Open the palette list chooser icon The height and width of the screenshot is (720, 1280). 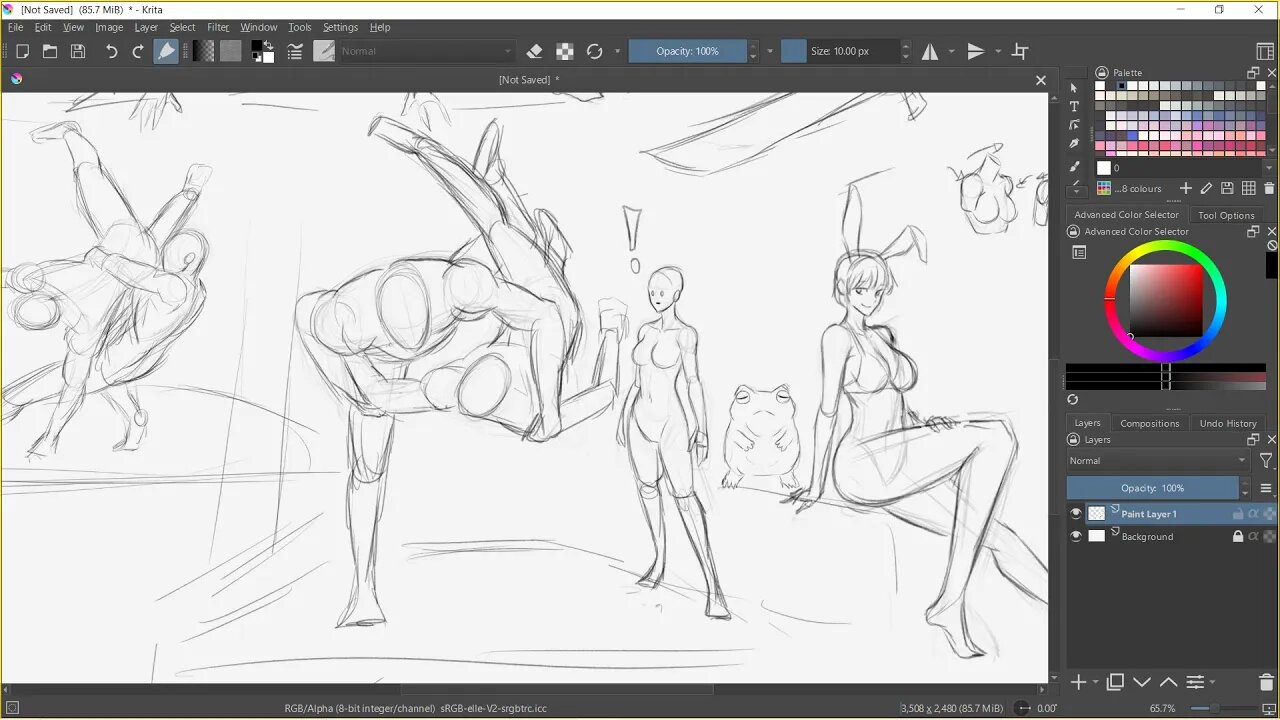point(1104,188)
